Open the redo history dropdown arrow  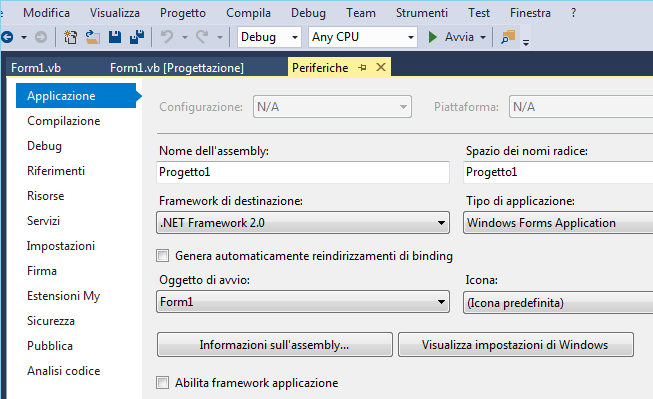[220, 37]
